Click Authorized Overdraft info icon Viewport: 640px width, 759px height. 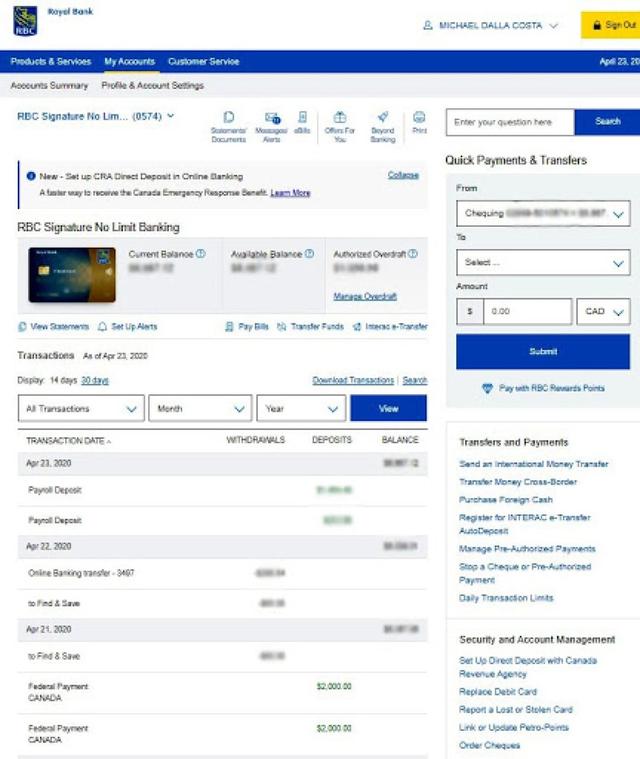pyautogui.click(x=413, y=254)
